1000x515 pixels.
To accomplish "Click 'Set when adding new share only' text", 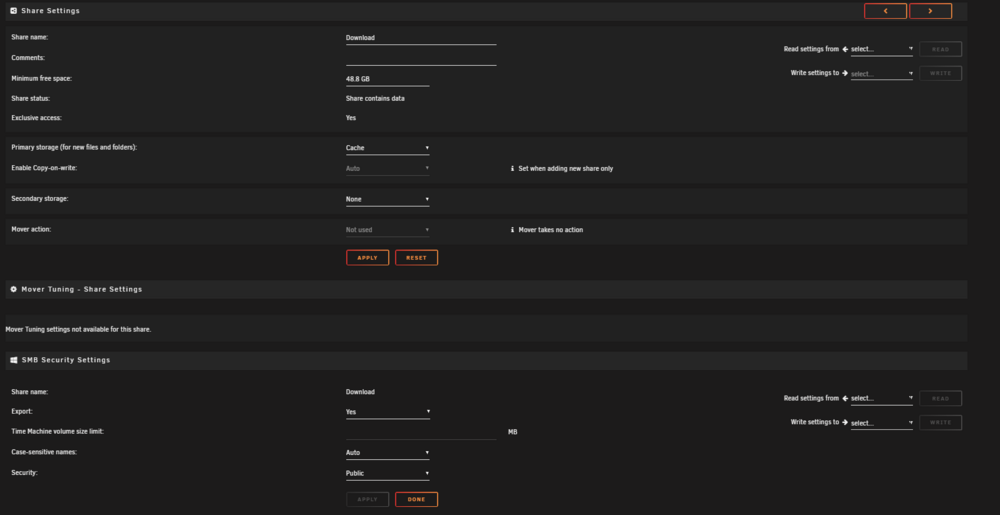I will tap(566, 169).
